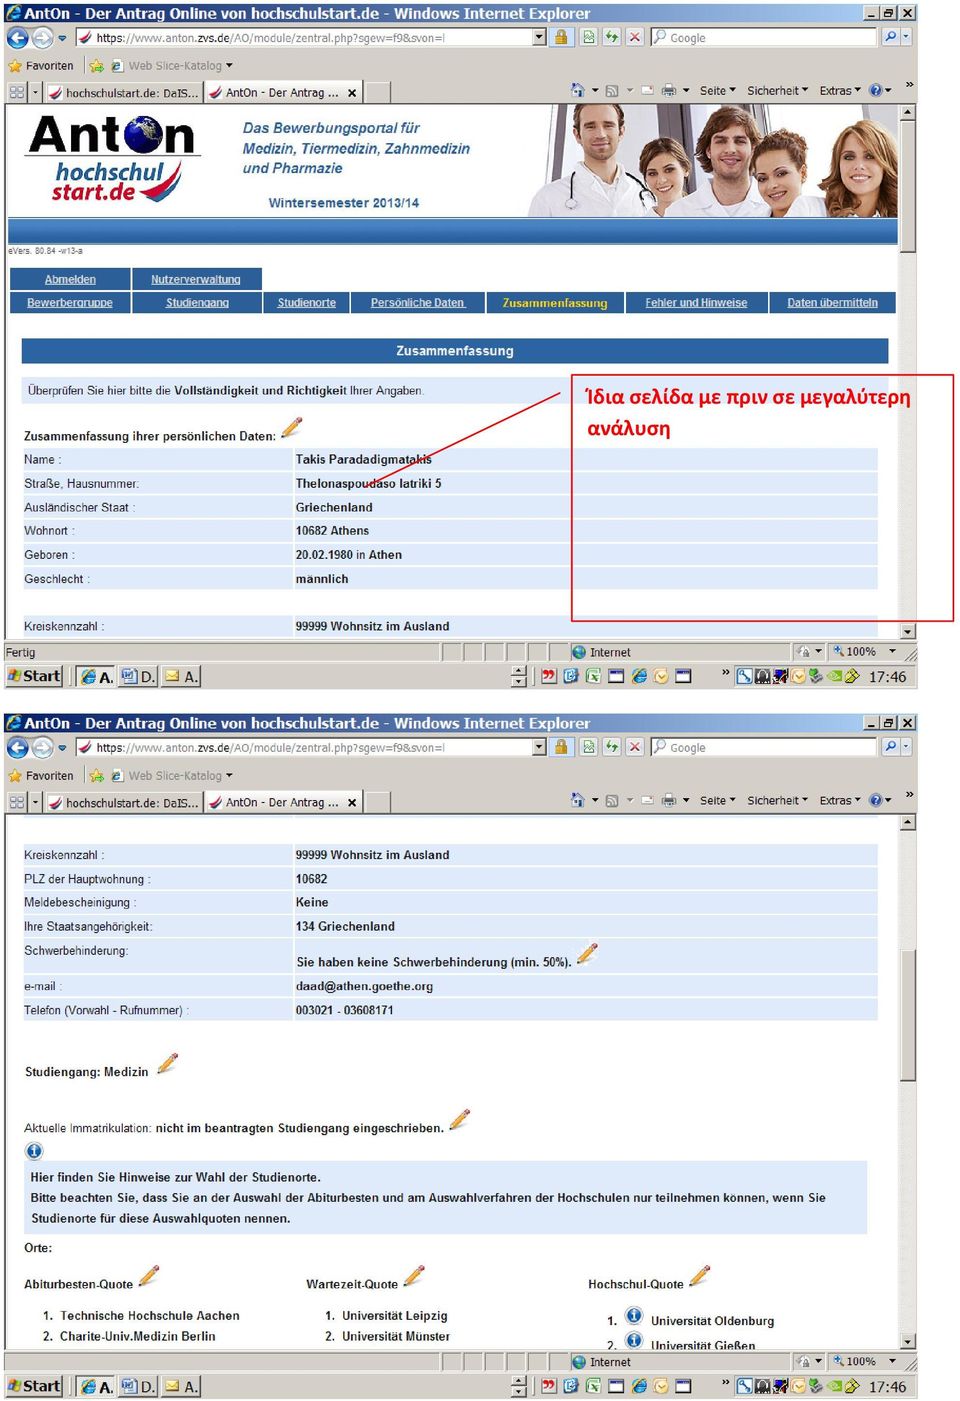Screen dimensions: 960x1401
Task: Click Back arrow in lower browser window
Action: (x=18, y=747)
